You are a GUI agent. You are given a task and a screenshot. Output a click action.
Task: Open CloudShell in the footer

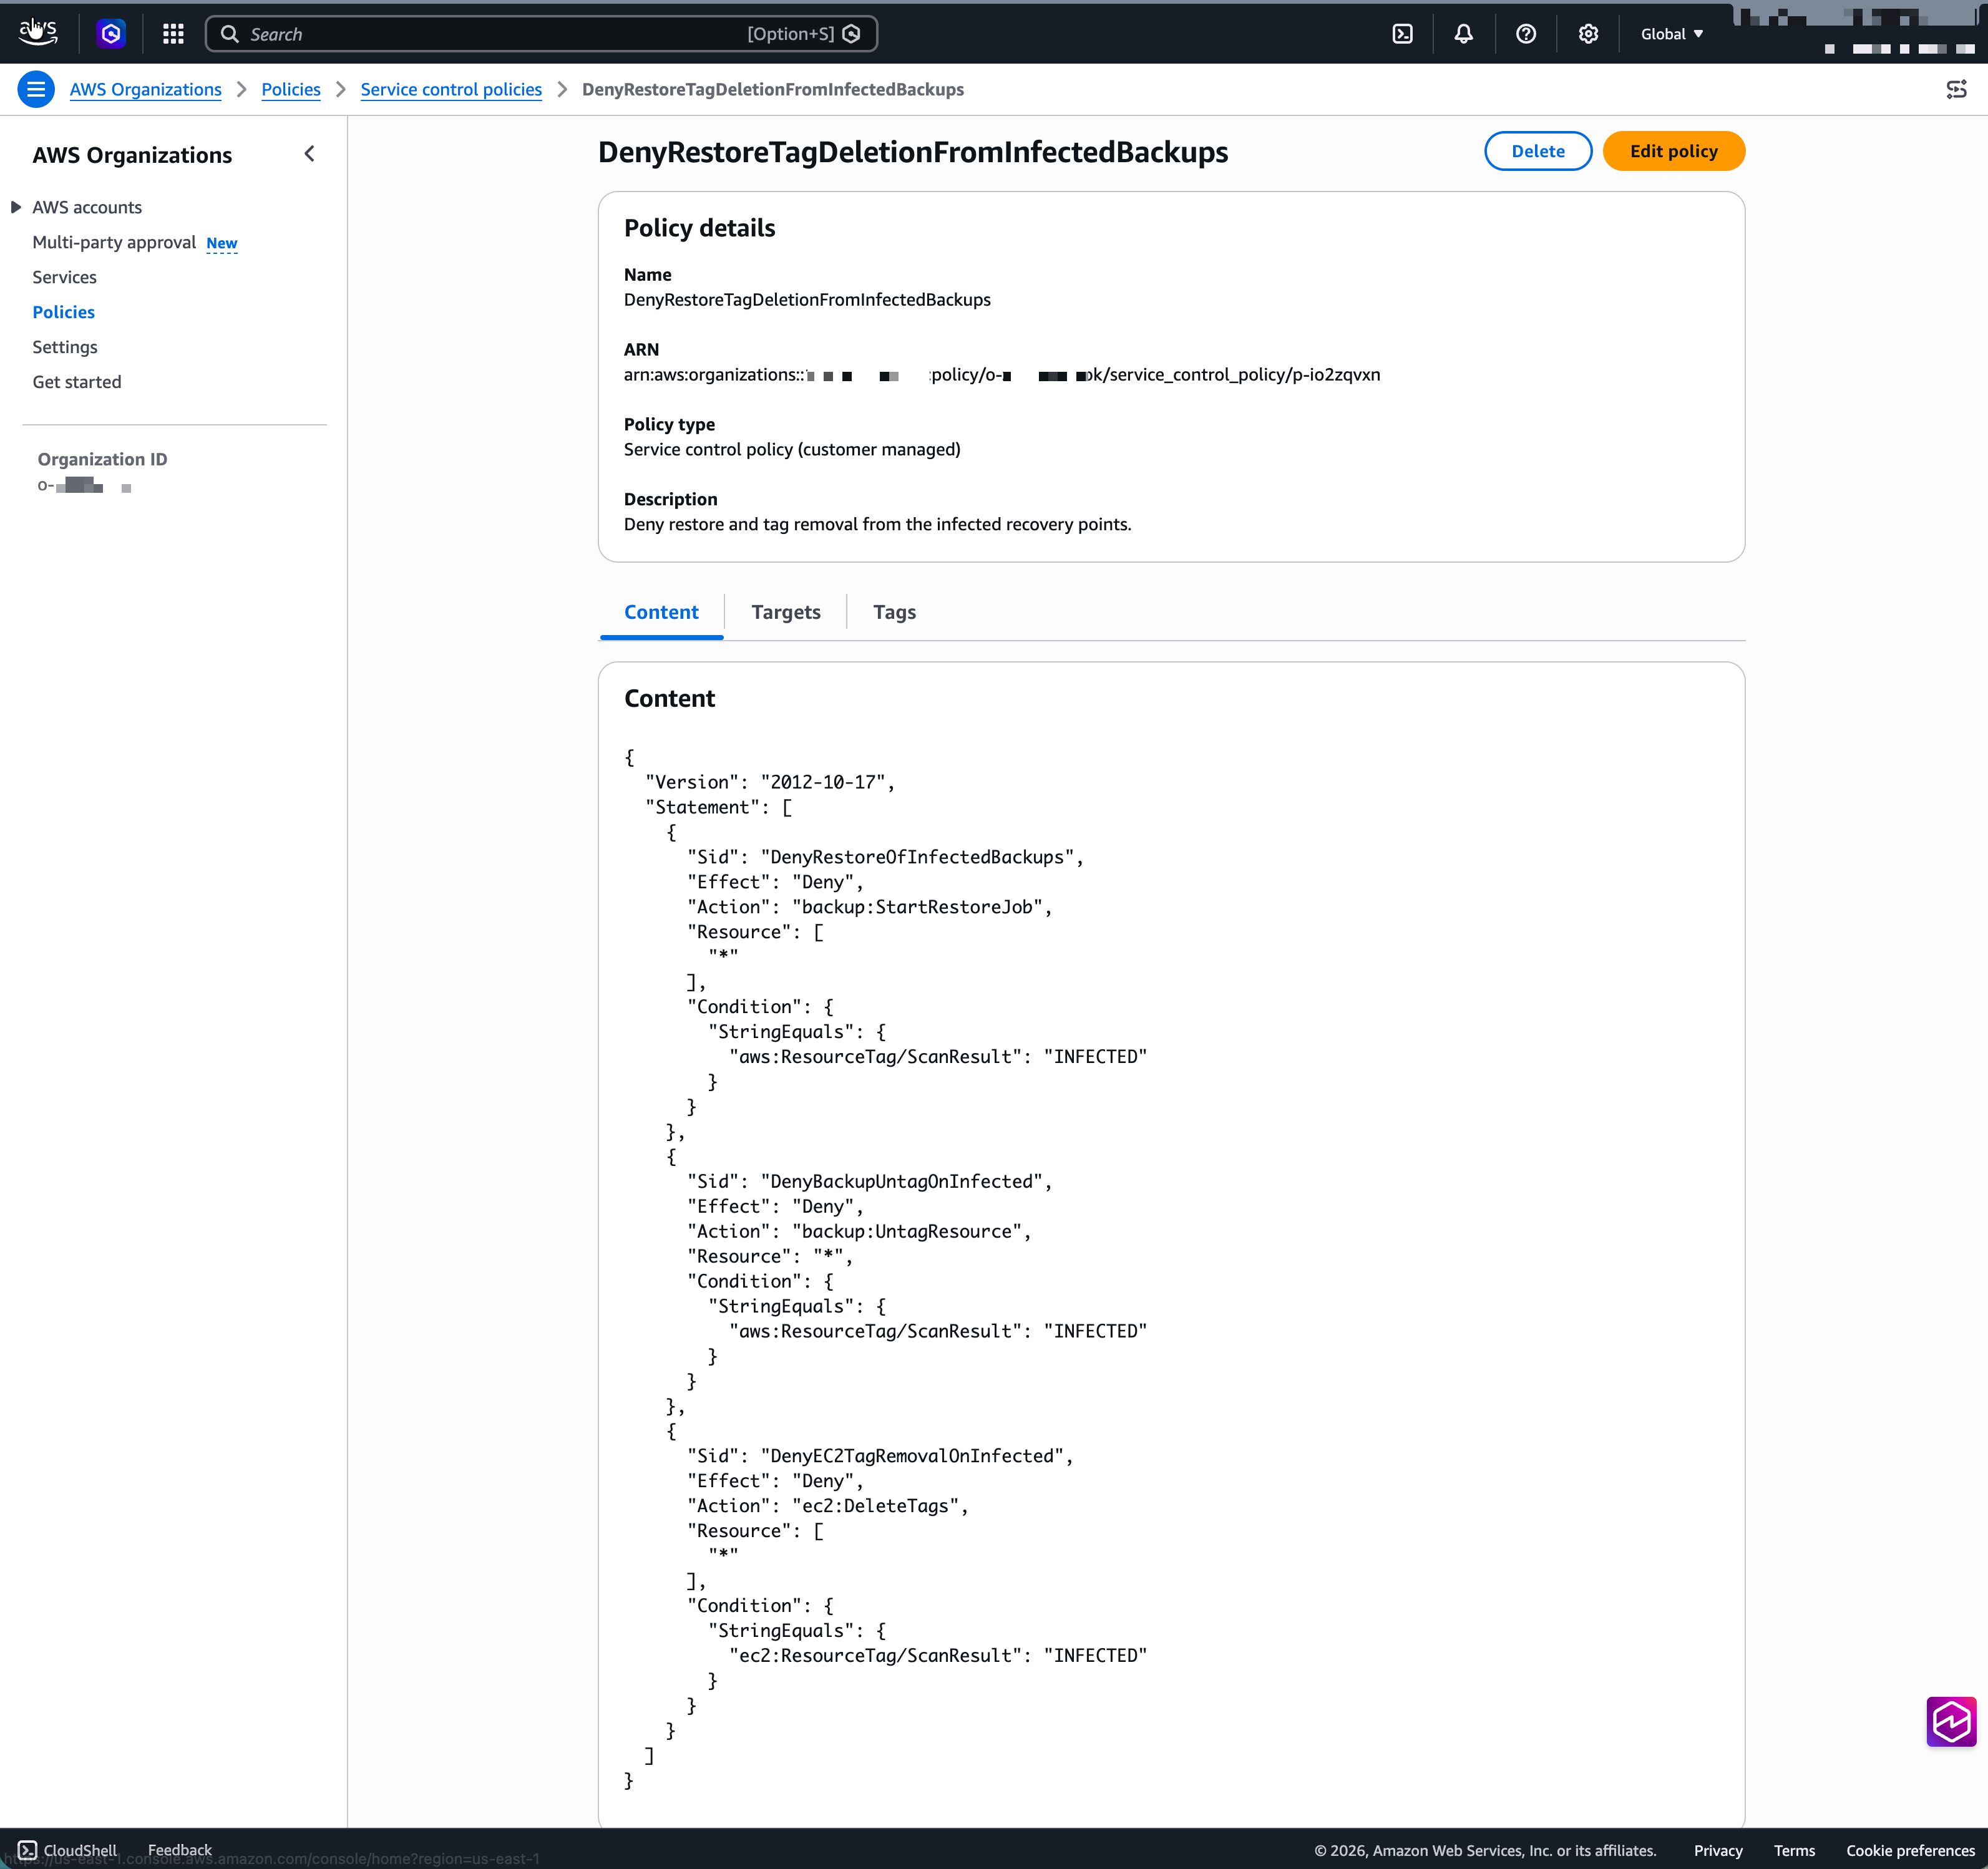[x=68, y=1850]
